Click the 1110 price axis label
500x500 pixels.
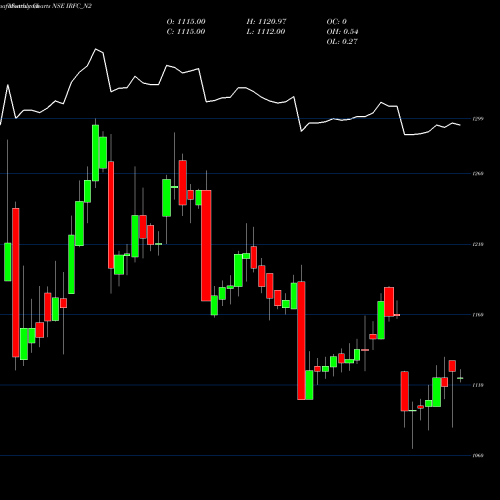pos(478,385)
